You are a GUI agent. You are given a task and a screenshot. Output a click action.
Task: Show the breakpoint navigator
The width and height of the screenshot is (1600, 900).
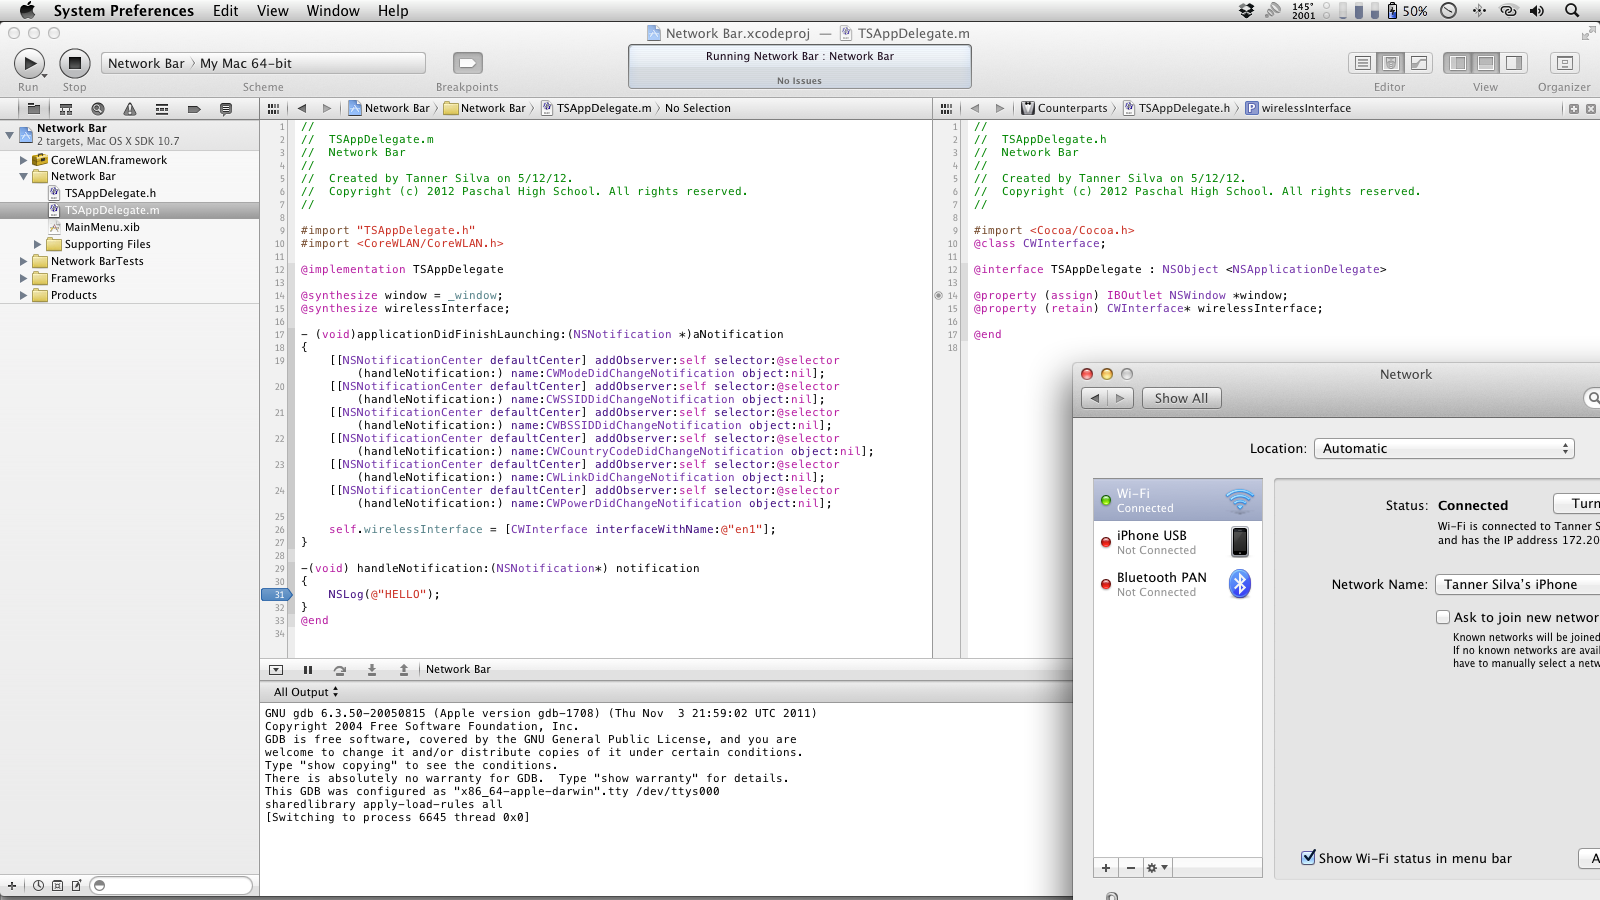[x=194, y=109]
